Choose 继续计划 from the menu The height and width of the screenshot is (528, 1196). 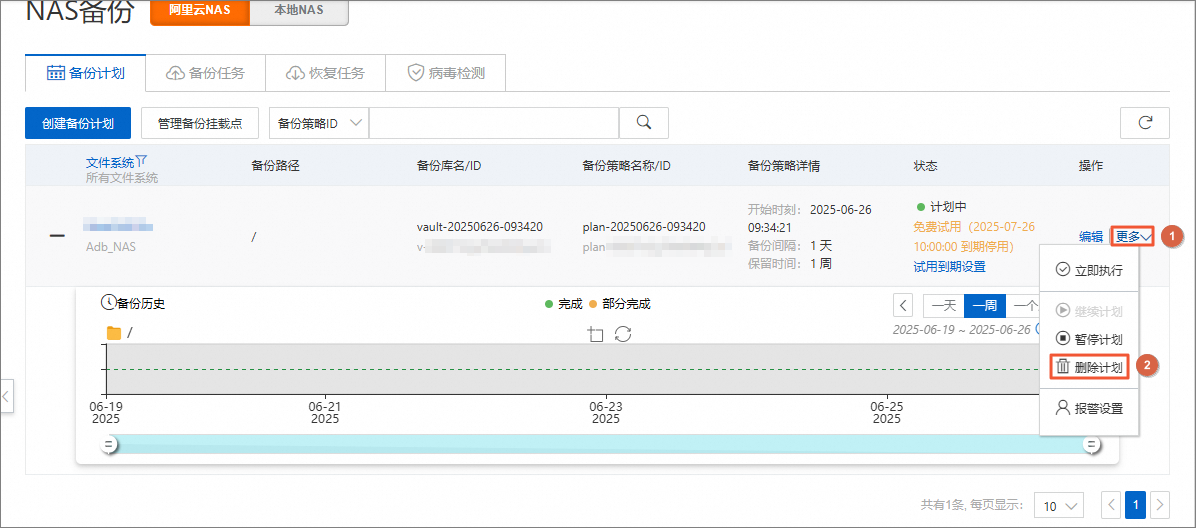[1089, 311]
